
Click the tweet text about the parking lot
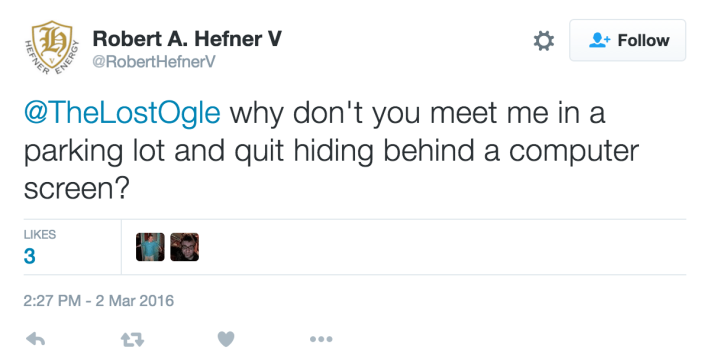point(331,151)
